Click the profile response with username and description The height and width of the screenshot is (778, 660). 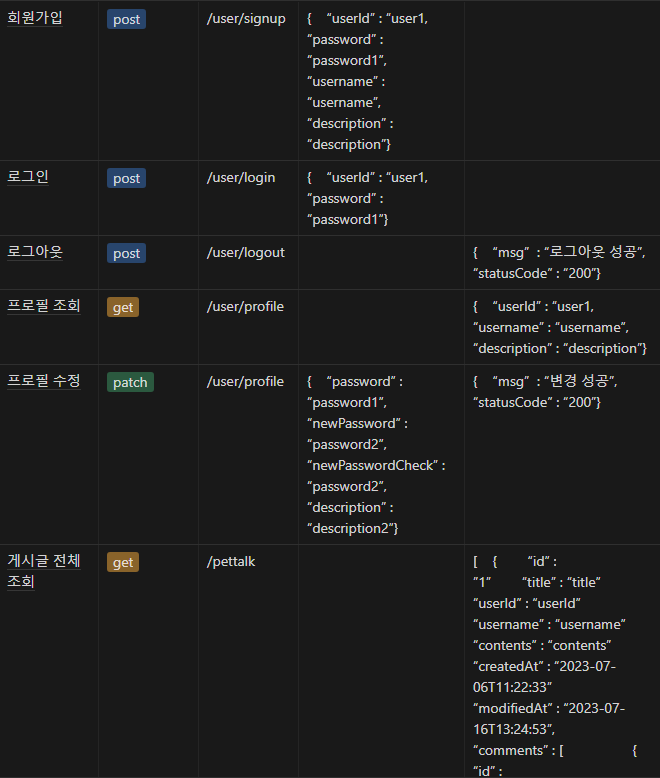tap(562, 327)
